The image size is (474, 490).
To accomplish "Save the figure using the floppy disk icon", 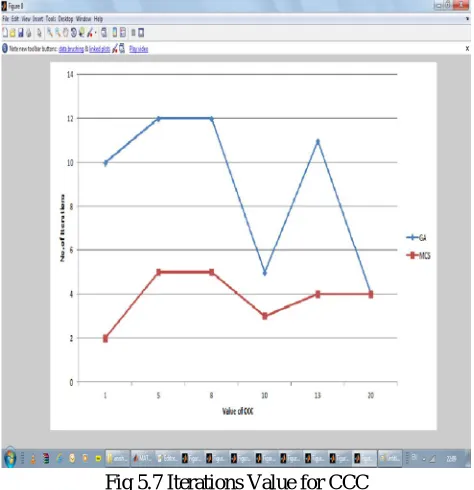I will coord(21,33).
